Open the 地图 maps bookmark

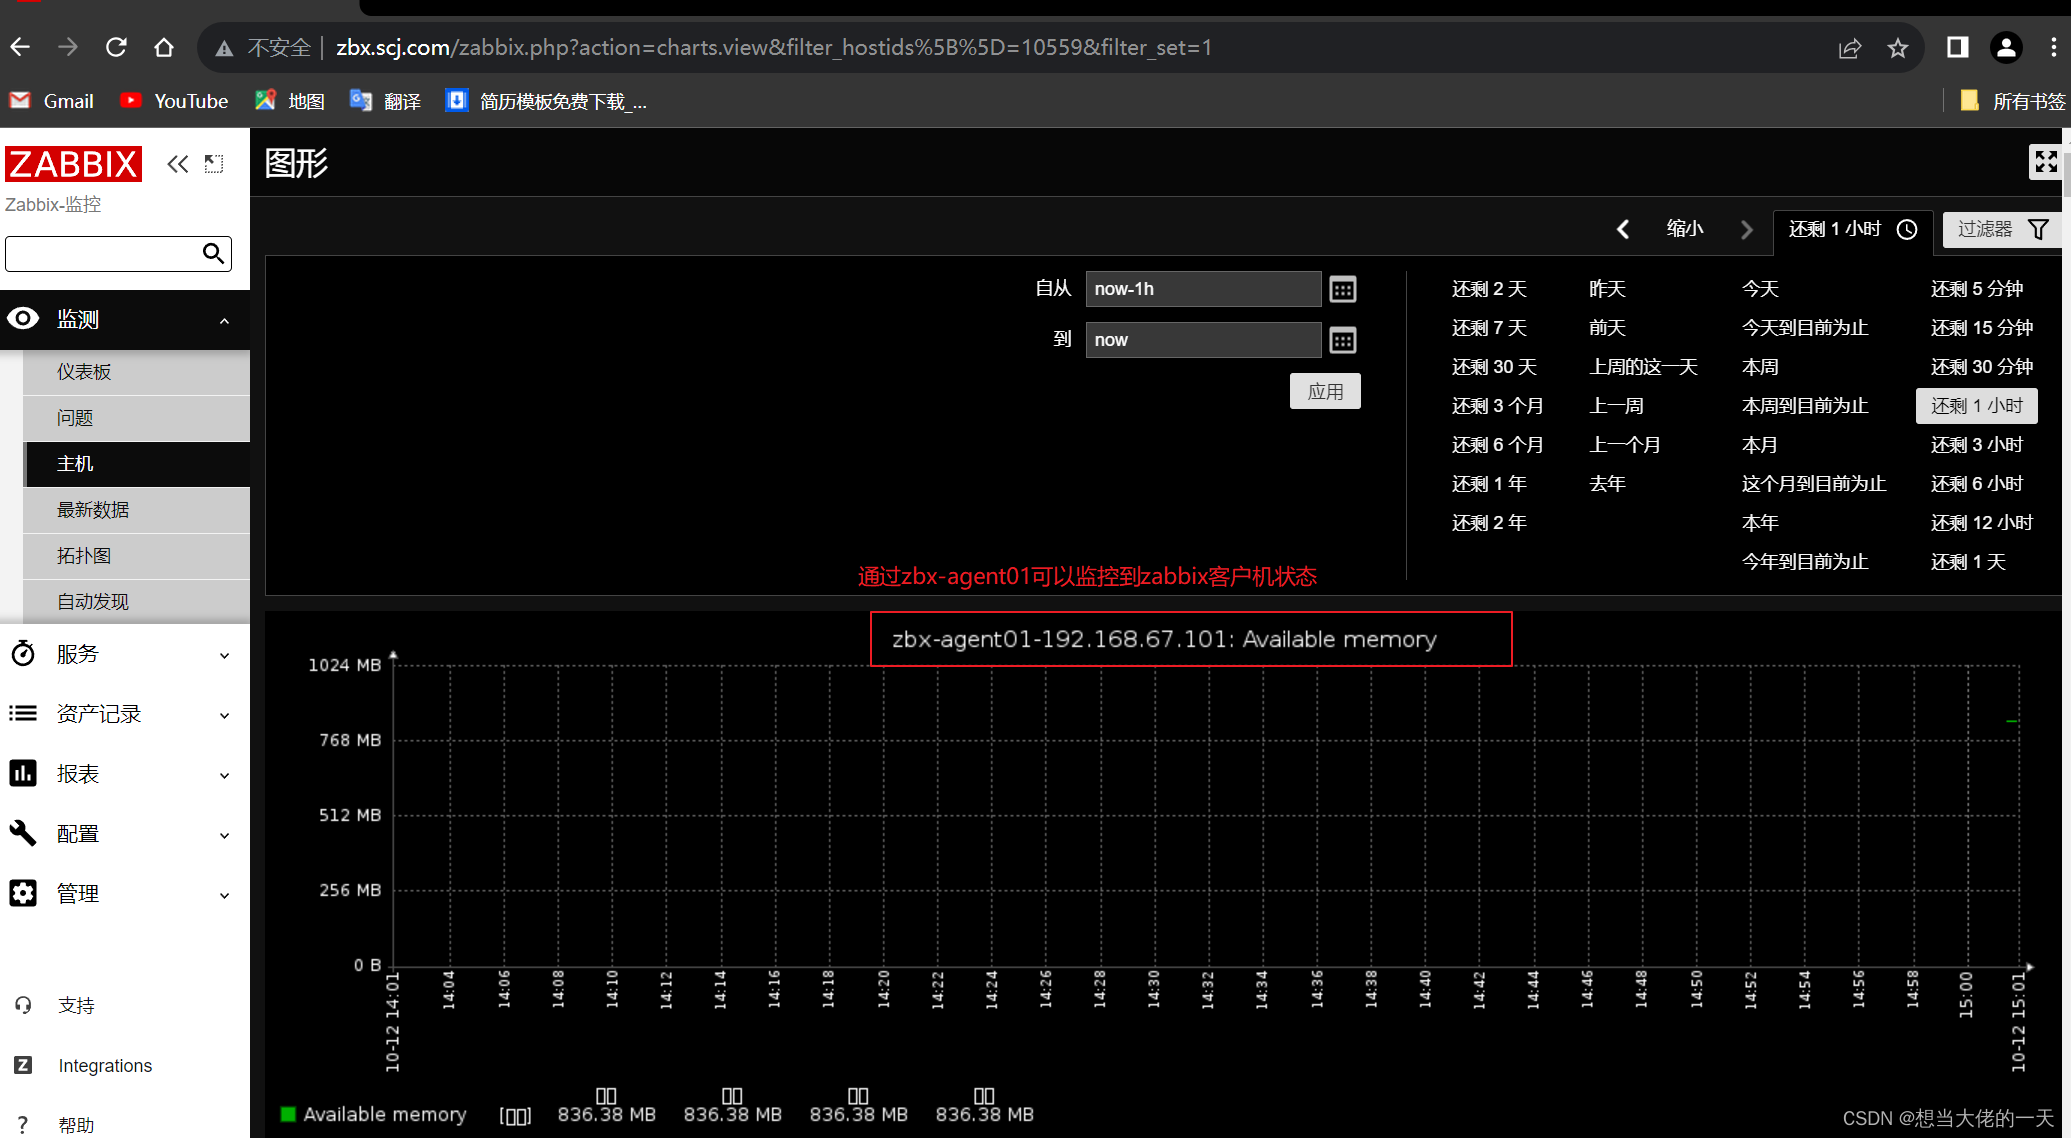[290, 101]
